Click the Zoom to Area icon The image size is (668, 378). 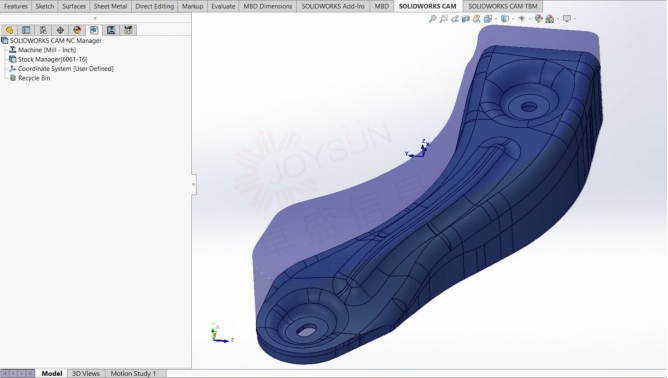coord(443,19)
